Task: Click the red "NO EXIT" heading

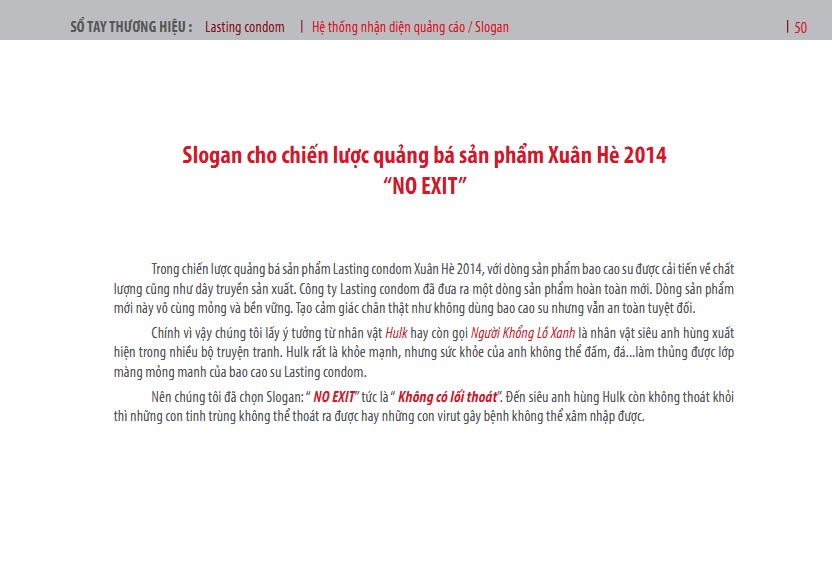Action: (424, 186)
